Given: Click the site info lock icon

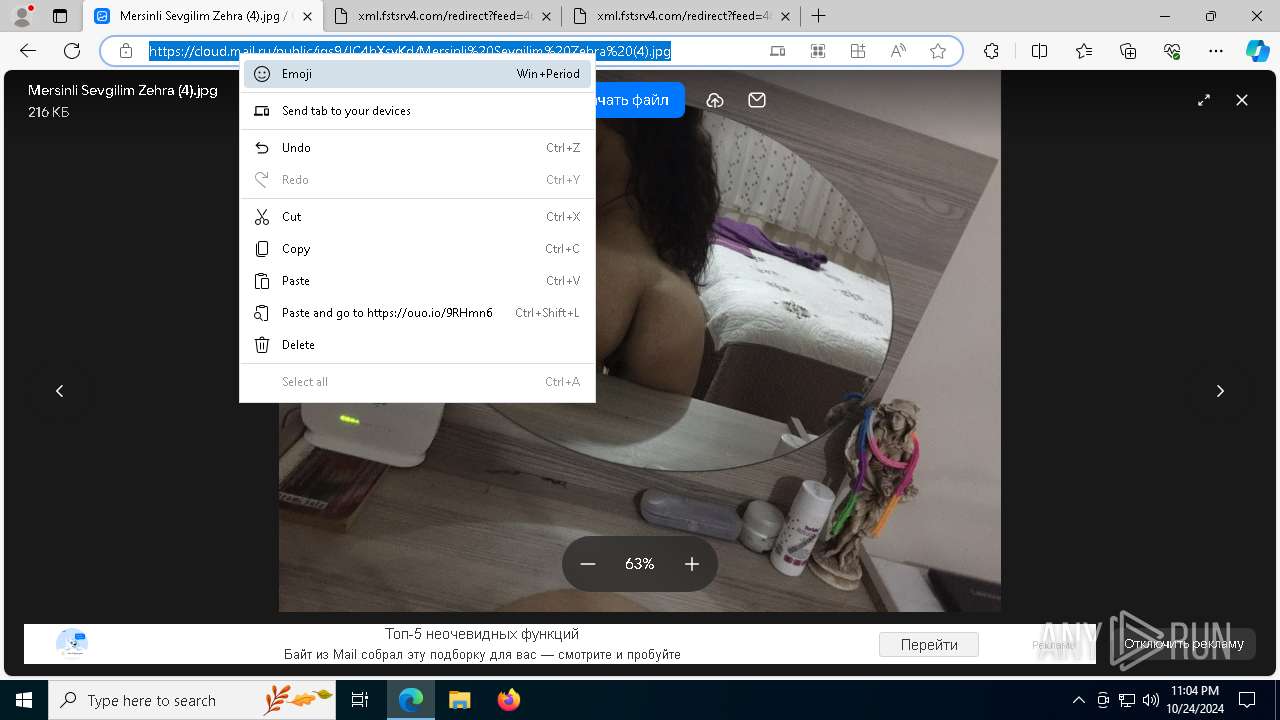Looking at the screenshot, I should click(x=126, y=51).
